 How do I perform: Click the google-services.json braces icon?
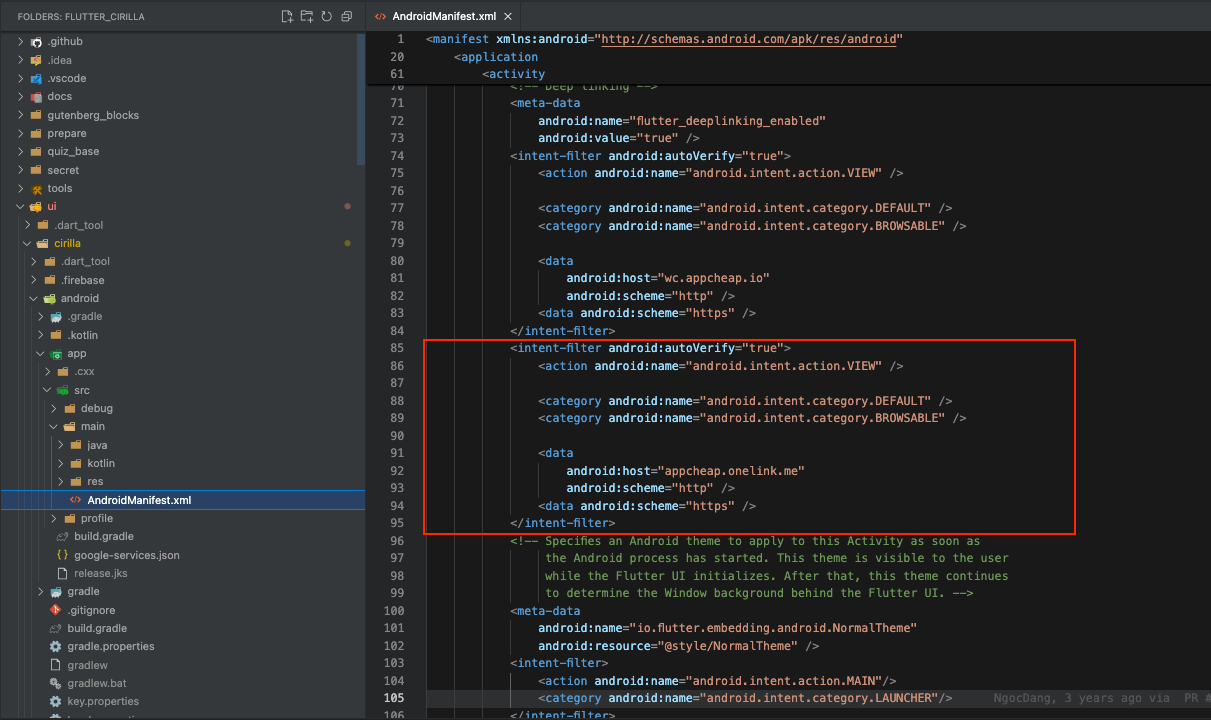pos(63,555)
